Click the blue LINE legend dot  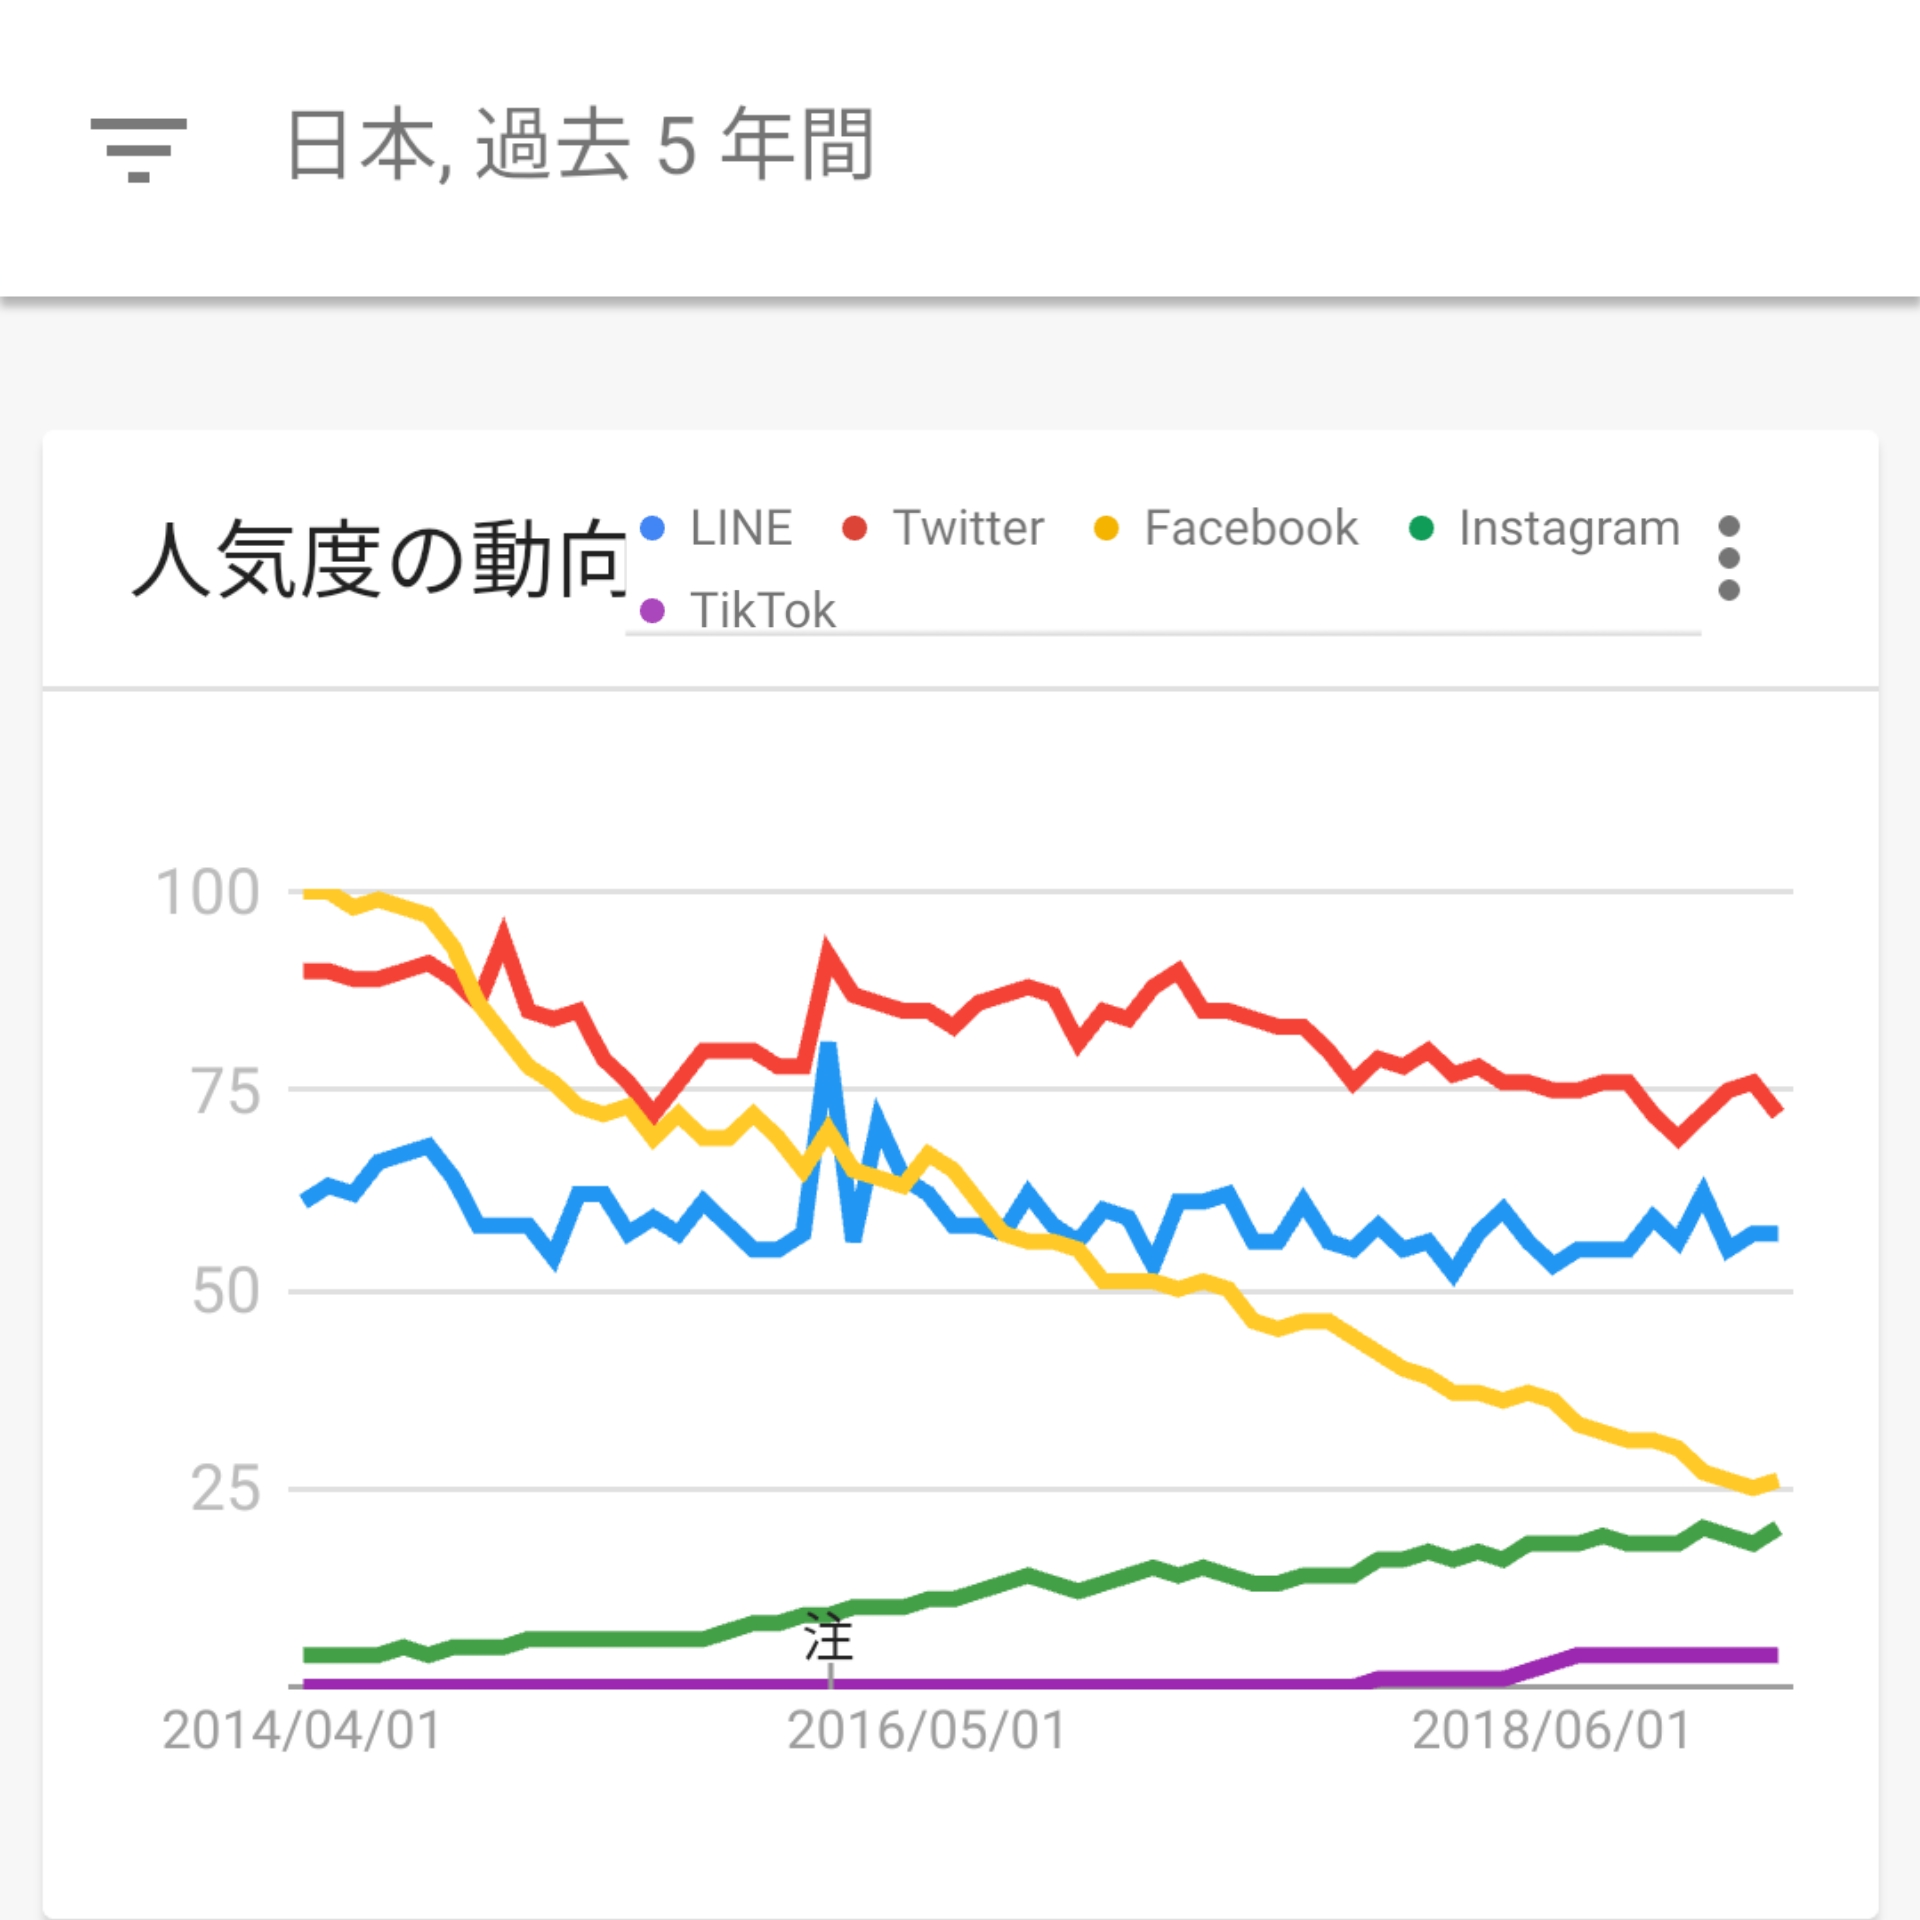click(x=652, y=528)
